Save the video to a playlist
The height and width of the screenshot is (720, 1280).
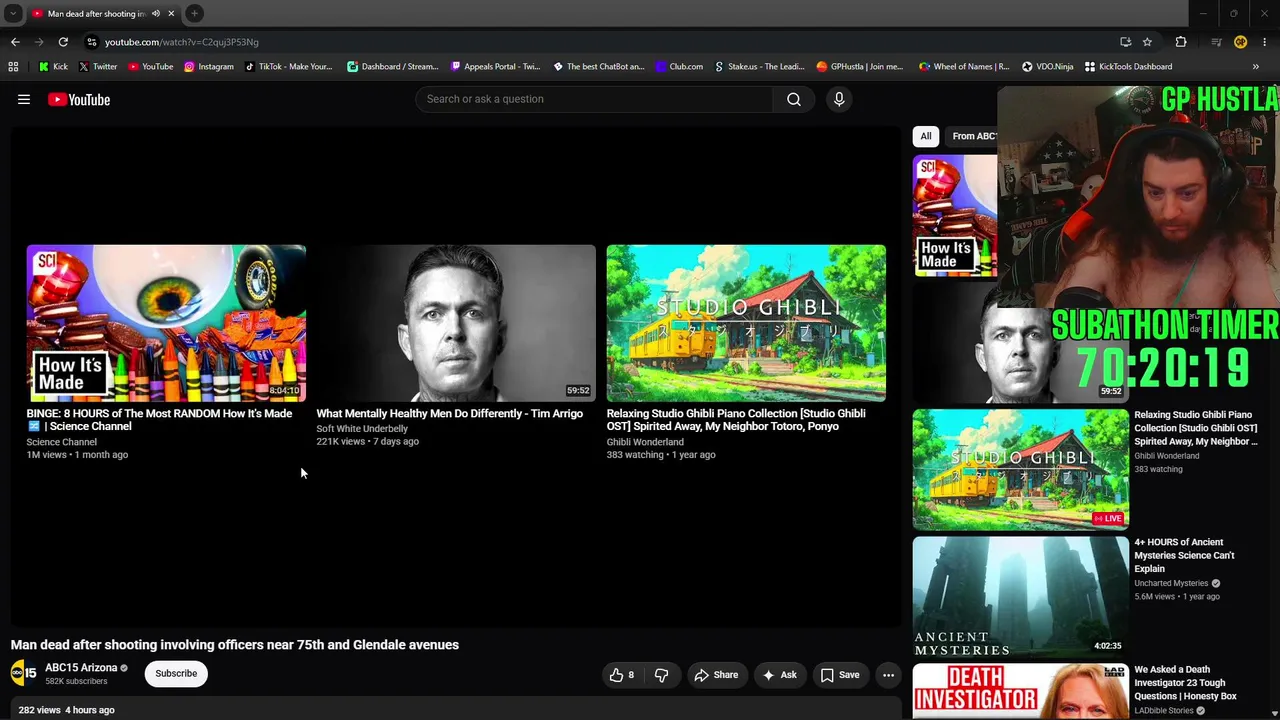pyautogui.click(x=840, y=675)
